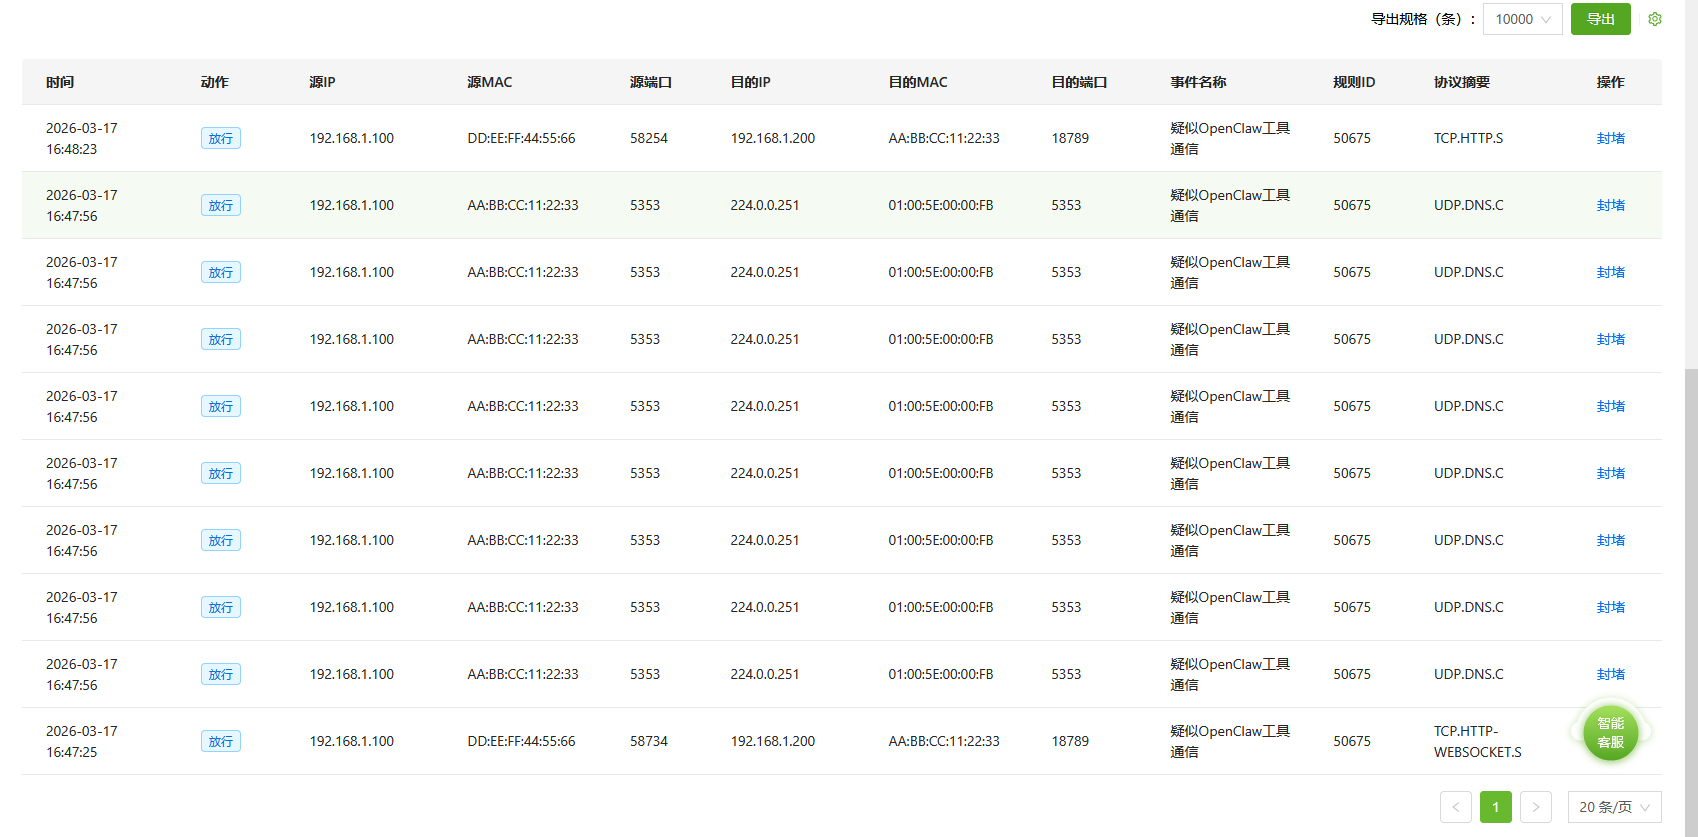This screenshot has height=837, width=1698.
Task: Click destination IP 192.168.1.200 in first row
Action: pyautogui.click(x=773, y=138)
